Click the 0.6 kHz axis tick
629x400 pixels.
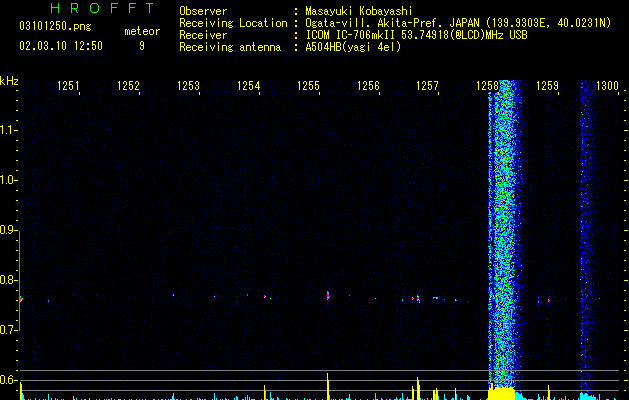8,380
